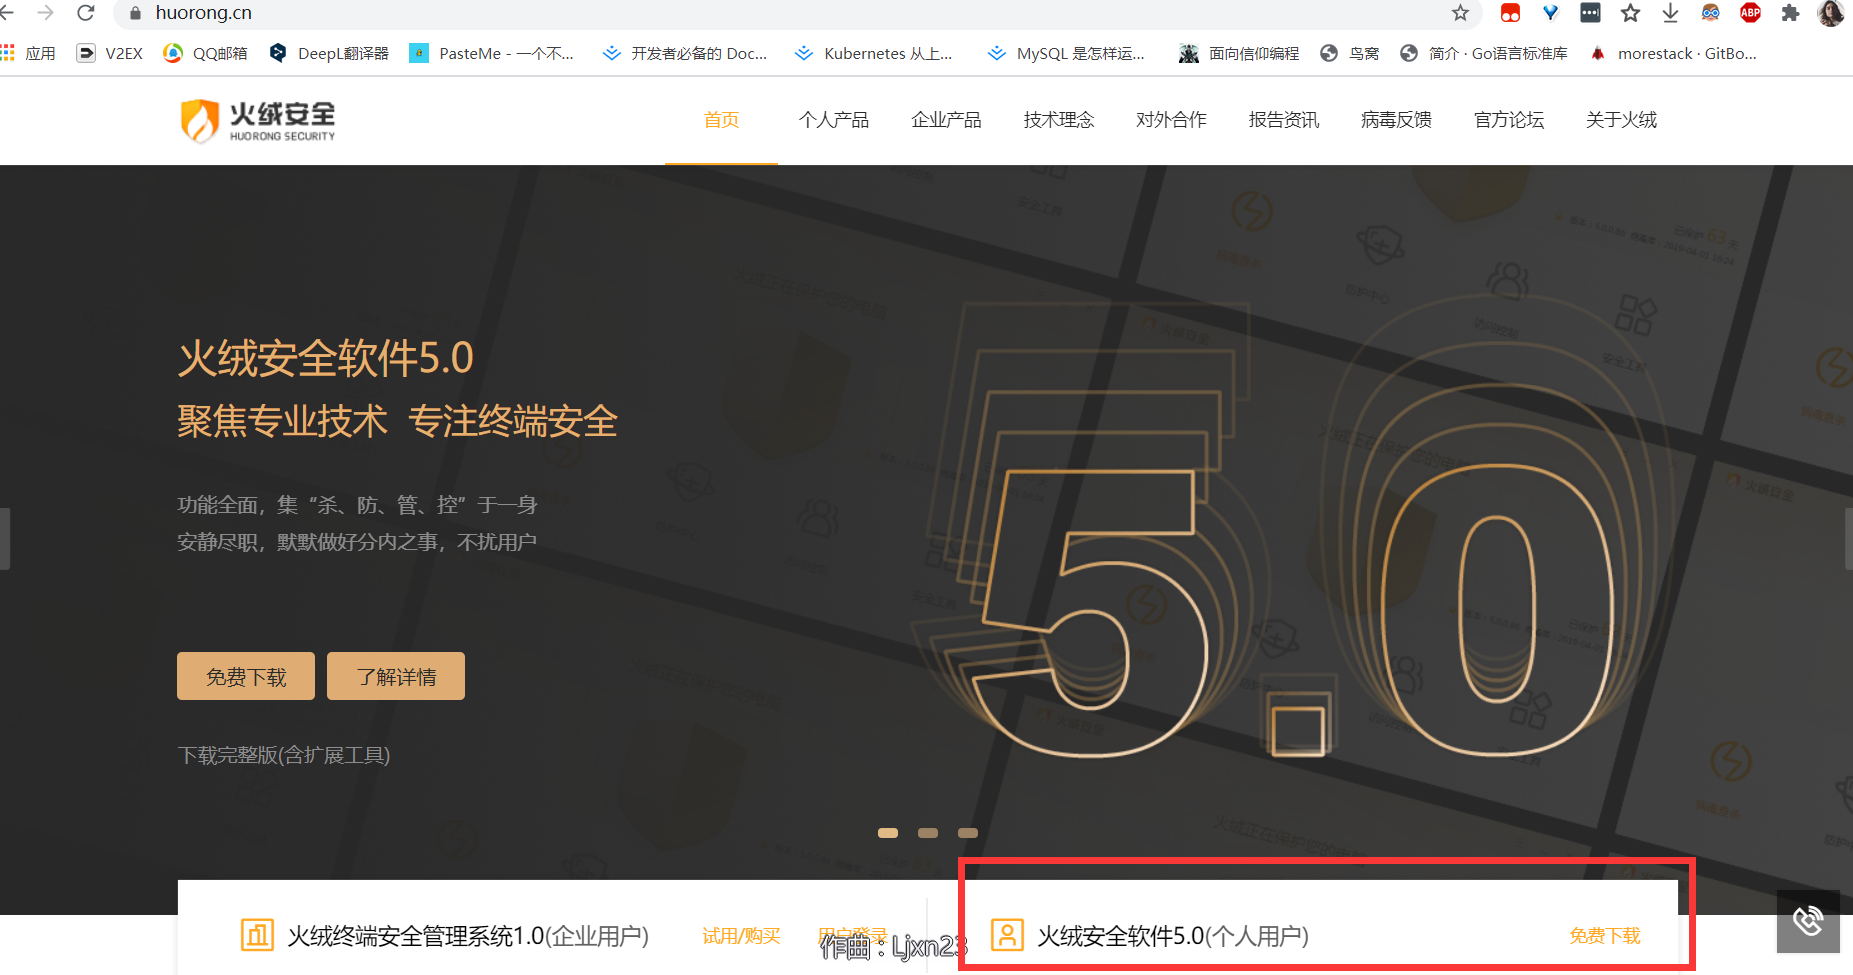Screen dimensions: 1853x975
Task: Open the 关于火绒 navigation item
Action: click(x=1621, y=120)
